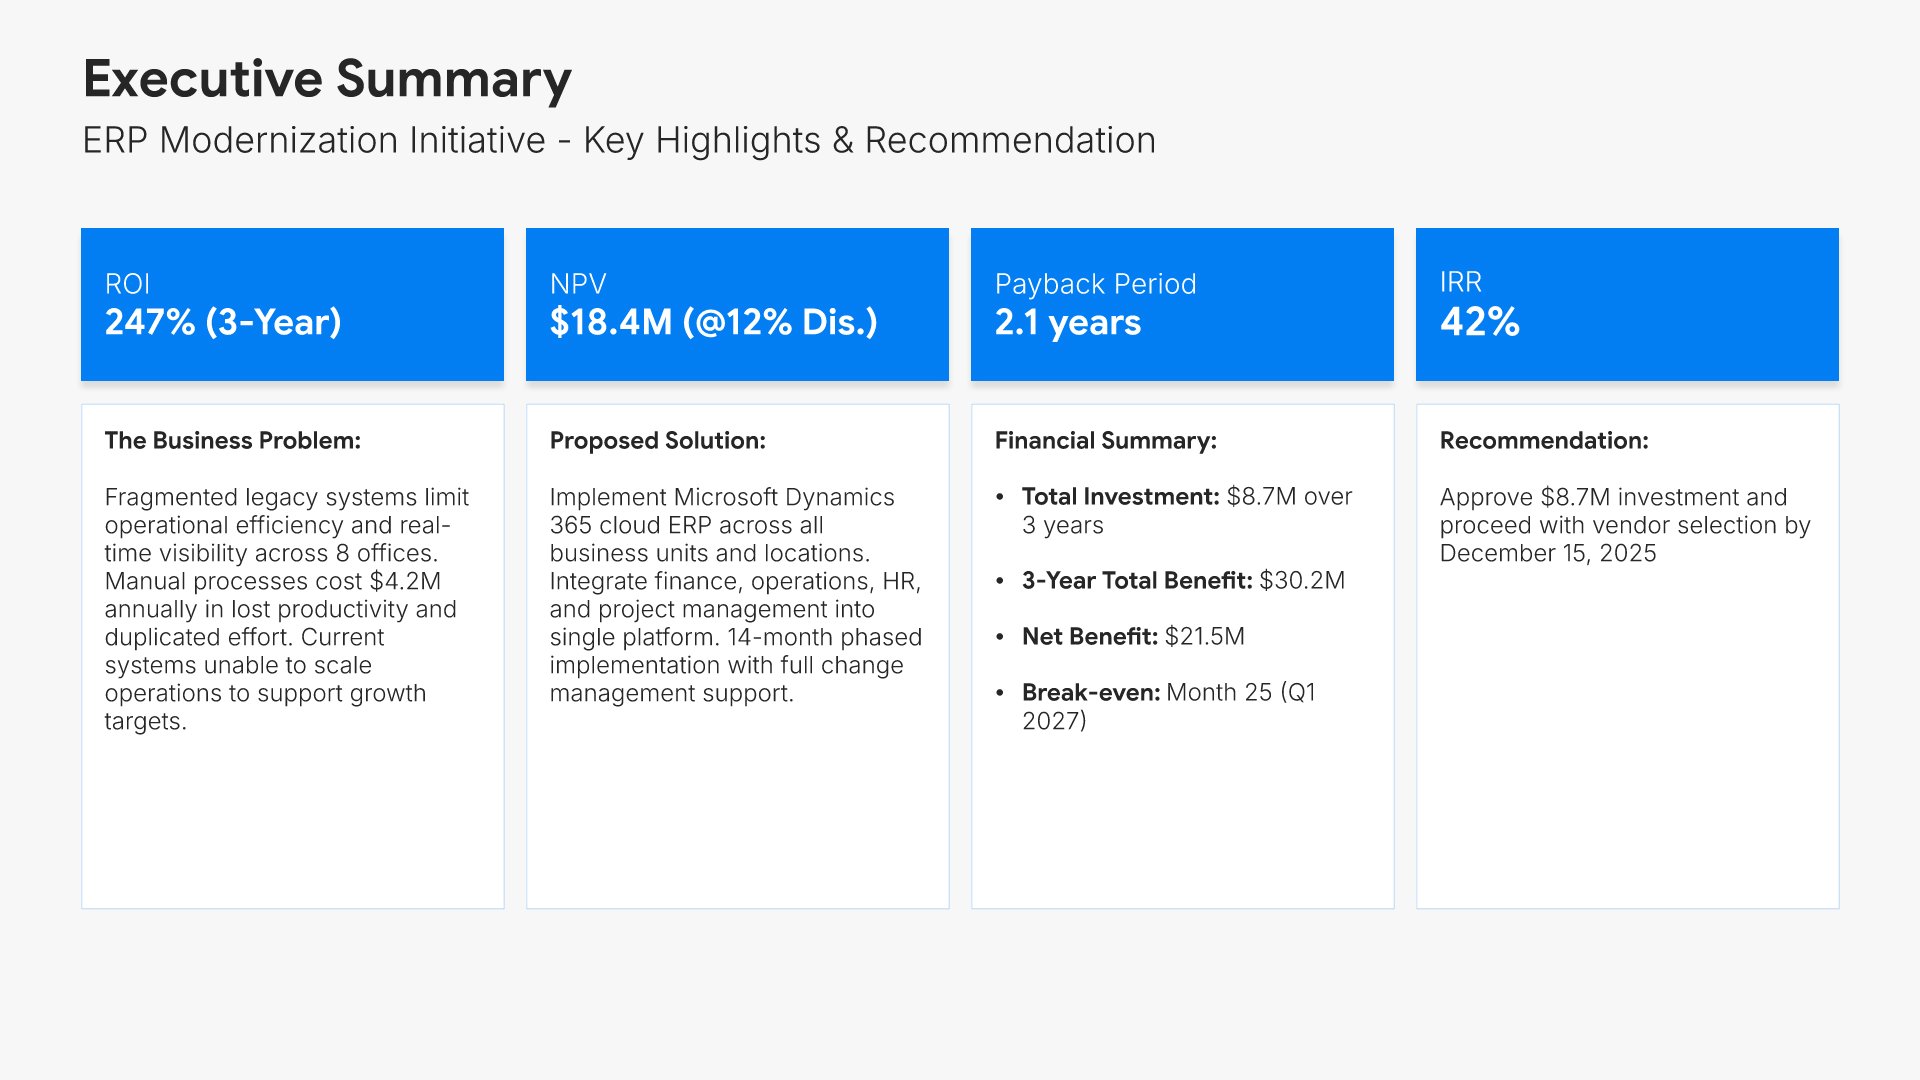Click the Executive Summary title

[x=327, y=79]
